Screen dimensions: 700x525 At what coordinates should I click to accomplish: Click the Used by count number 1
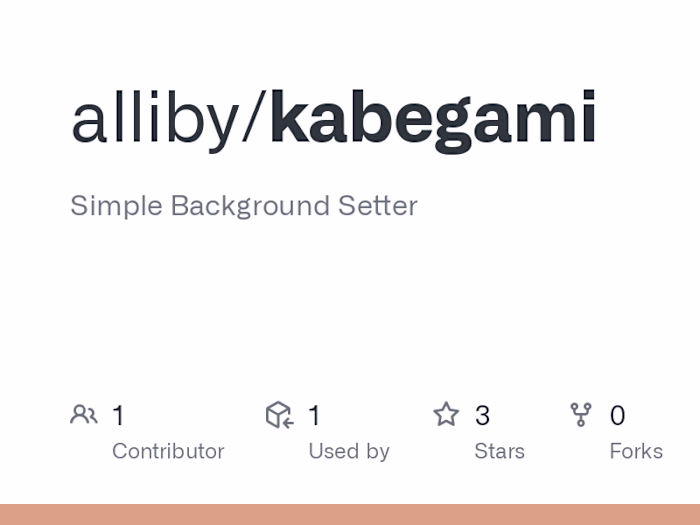tap(314, 415)
